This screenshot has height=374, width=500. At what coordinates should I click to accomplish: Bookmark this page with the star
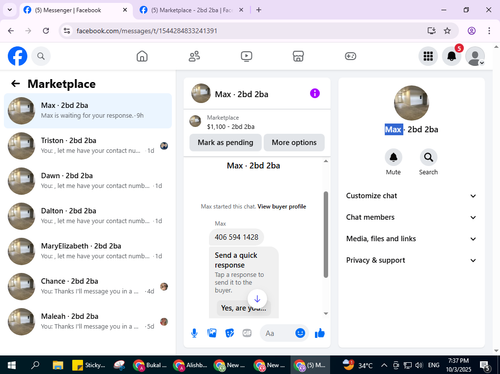pos(447,31)
